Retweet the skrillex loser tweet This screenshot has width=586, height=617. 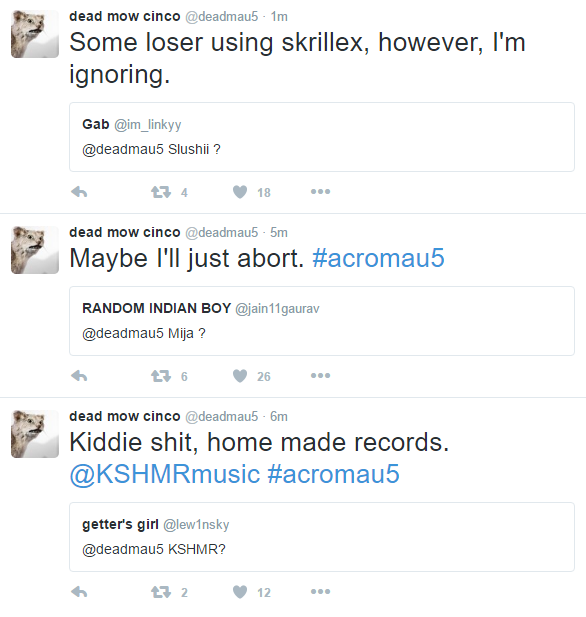tap(161, 192)
